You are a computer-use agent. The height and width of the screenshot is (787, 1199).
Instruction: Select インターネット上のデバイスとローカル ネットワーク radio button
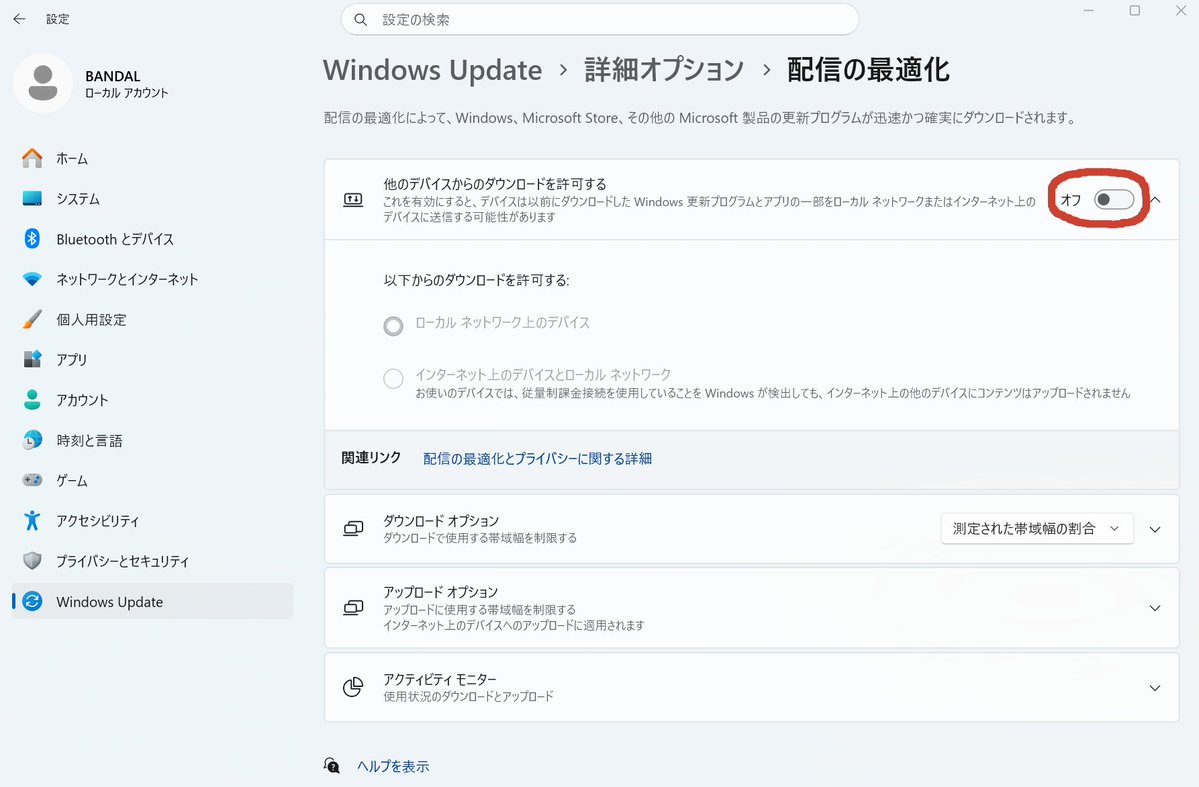(393, 378)
